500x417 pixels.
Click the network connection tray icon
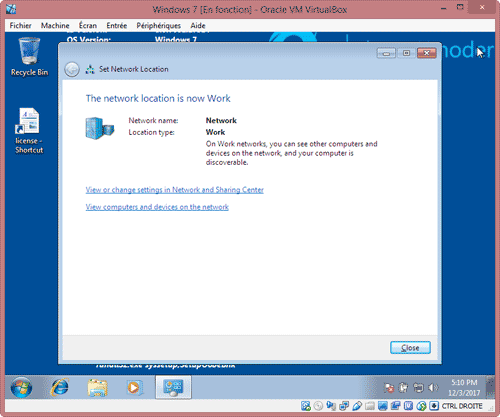click(418, 387)
